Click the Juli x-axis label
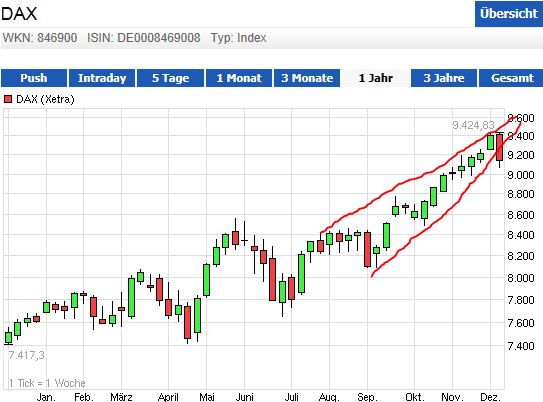Viewport: 543px width, 402px height. point(292,397)
